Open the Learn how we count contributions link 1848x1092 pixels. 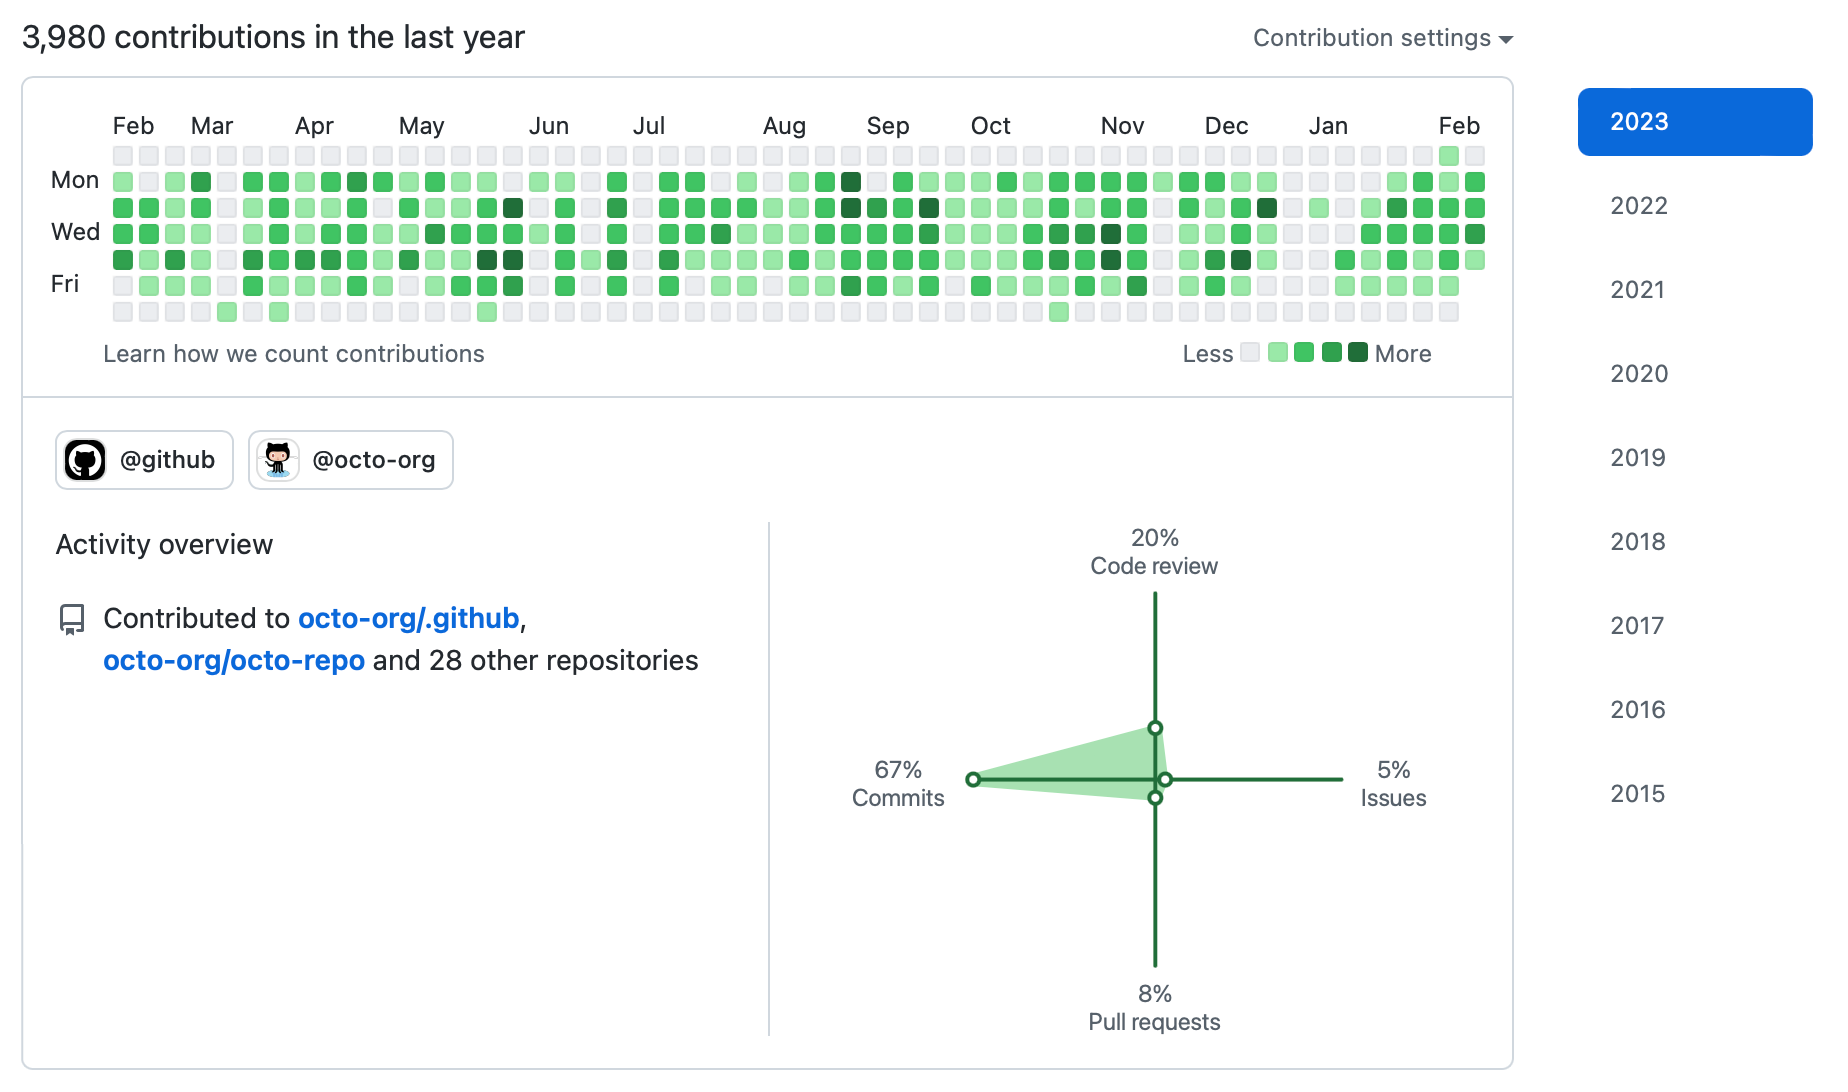pyautogui.click(x=293, y=353)
